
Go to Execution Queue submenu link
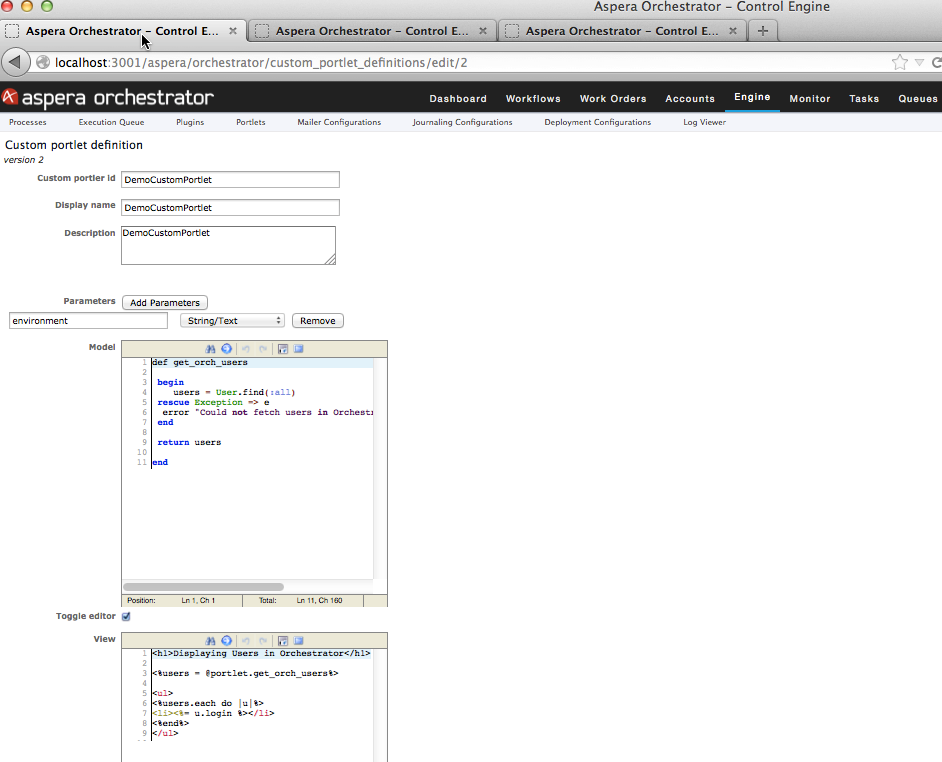111,122
